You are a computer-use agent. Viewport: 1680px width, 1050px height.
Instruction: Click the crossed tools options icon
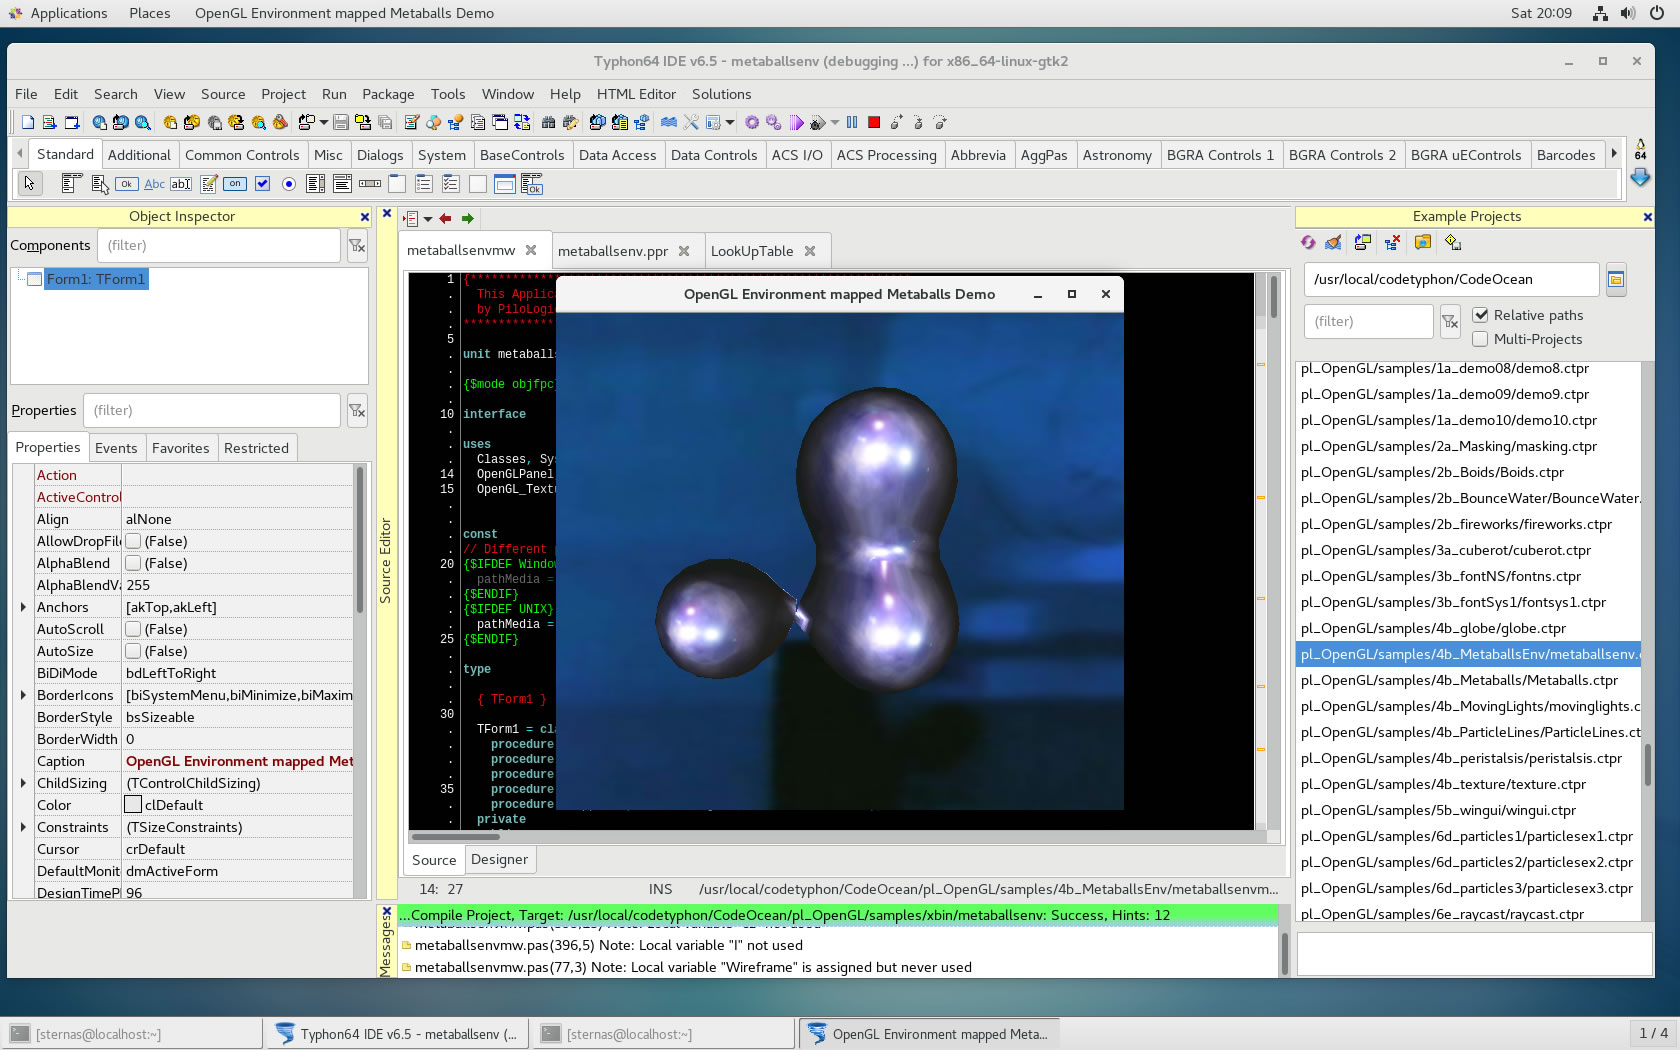[x=691, y=122]
